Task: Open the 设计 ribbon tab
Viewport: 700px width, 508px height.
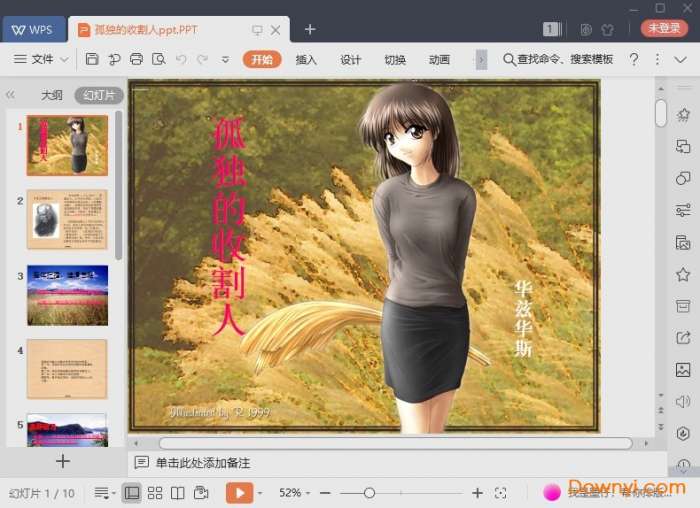Action: 350,60
